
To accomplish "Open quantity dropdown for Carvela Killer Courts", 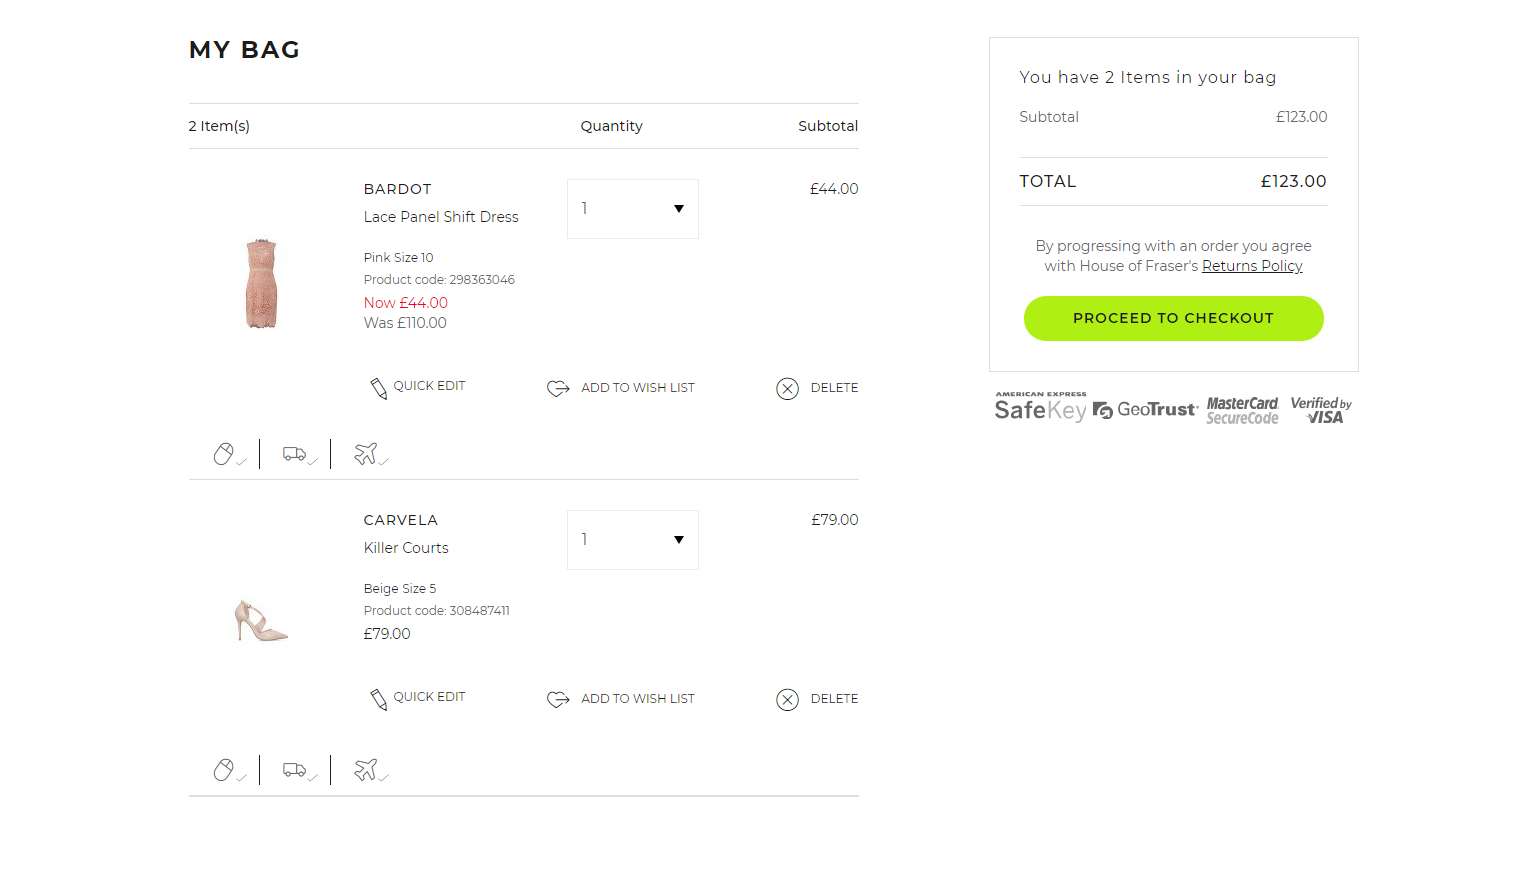I will click(633, 540).
